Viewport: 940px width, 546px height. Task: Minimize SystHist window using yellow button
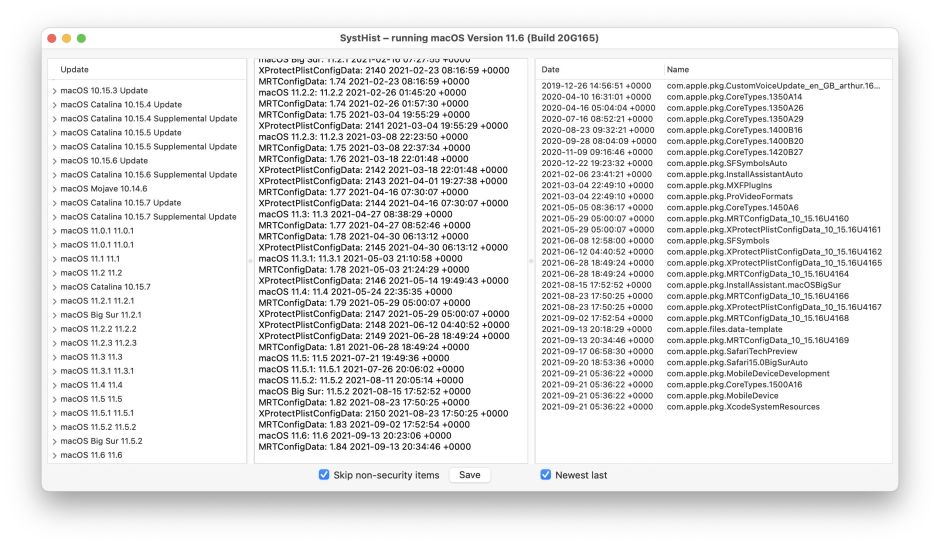pyautogui.click(x=67, y=38)
